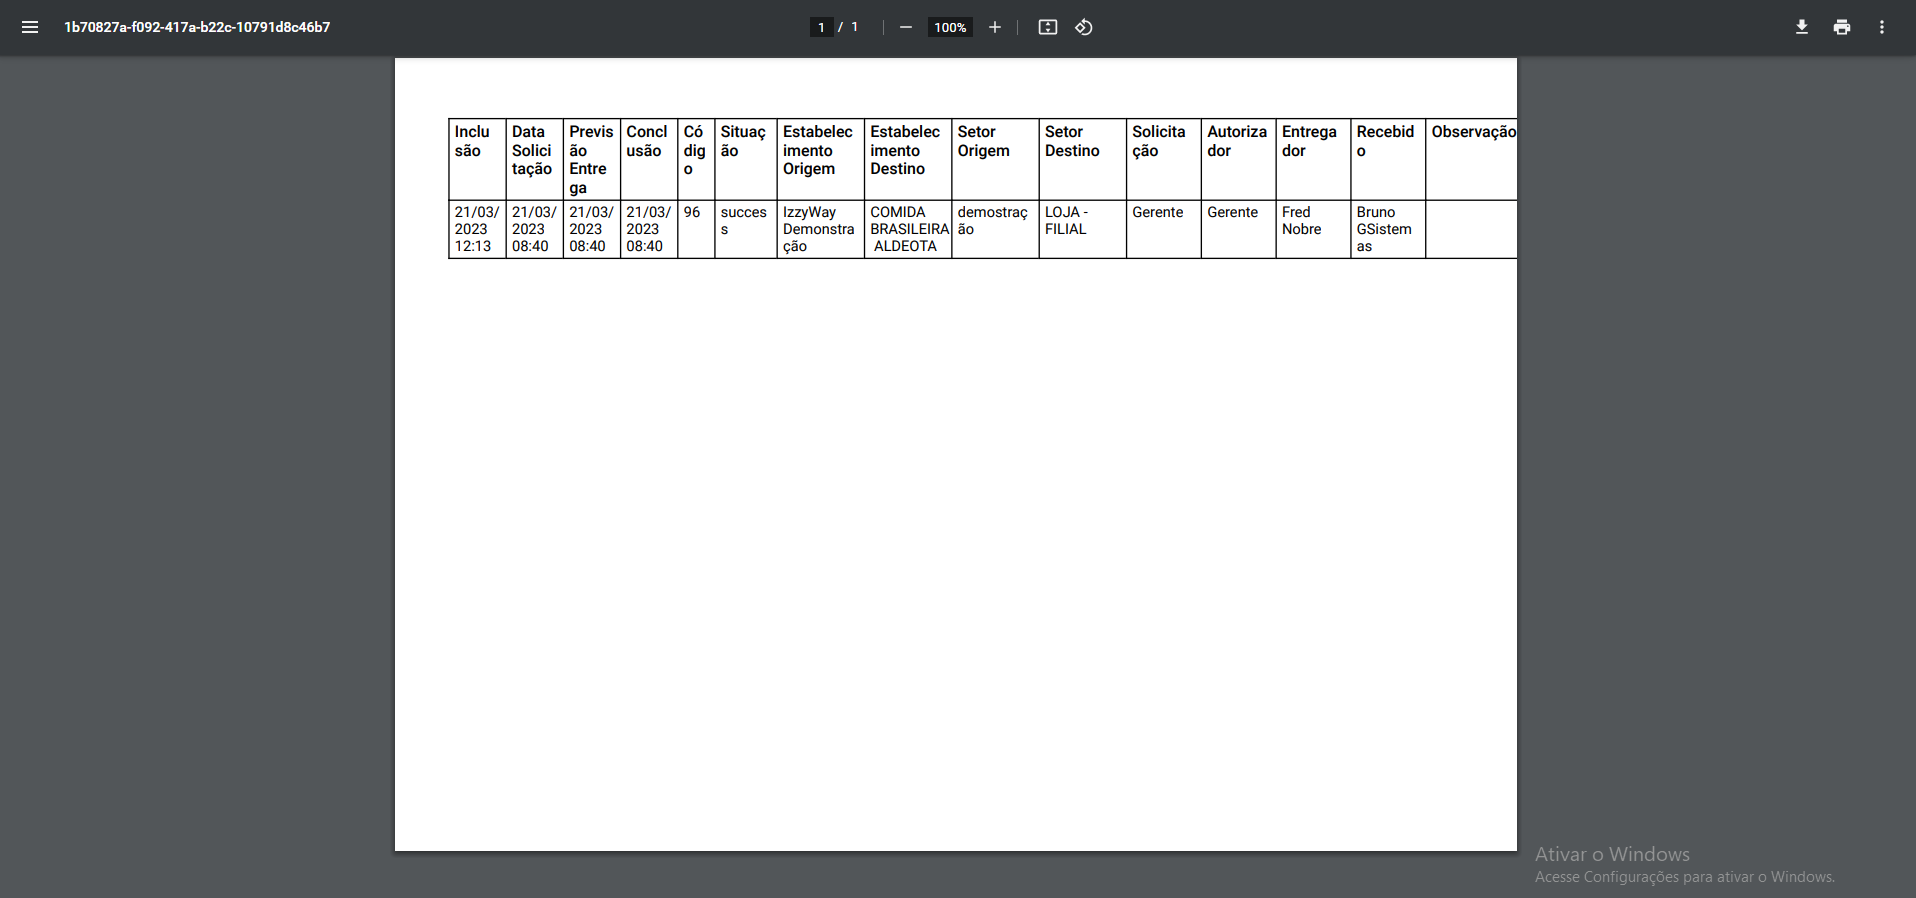Select the 'Conclusão' column header

click(648, 159)
